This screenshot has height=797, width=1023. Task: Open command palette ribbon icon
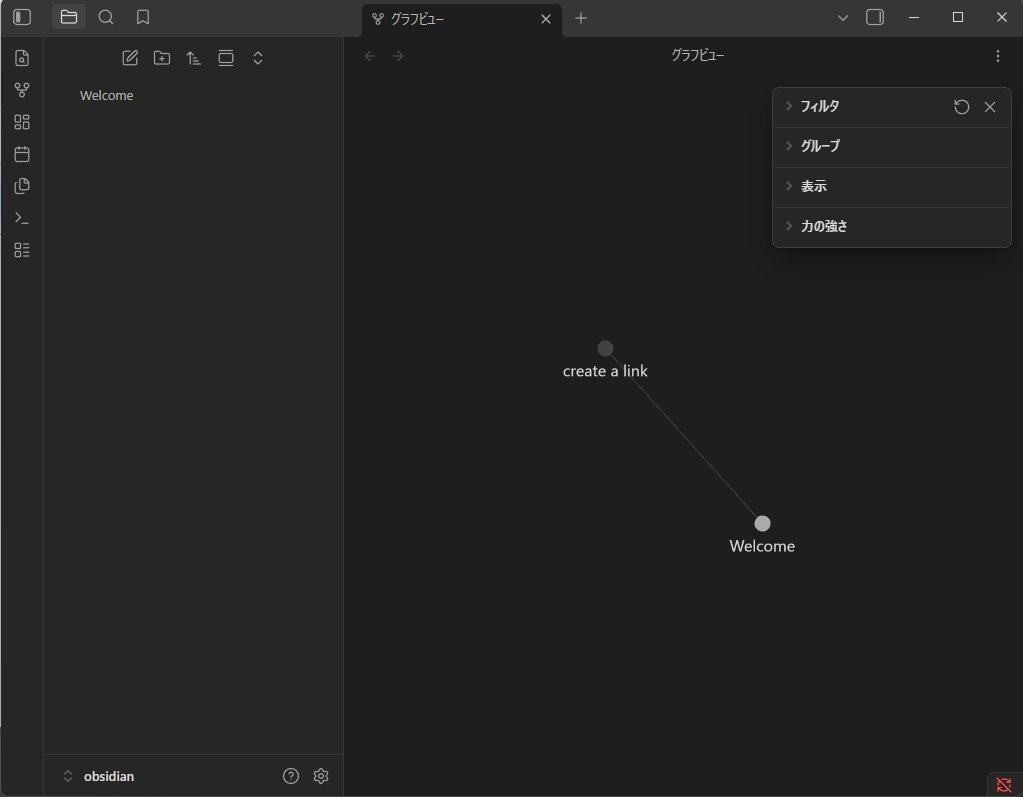[x=22, y=218]
